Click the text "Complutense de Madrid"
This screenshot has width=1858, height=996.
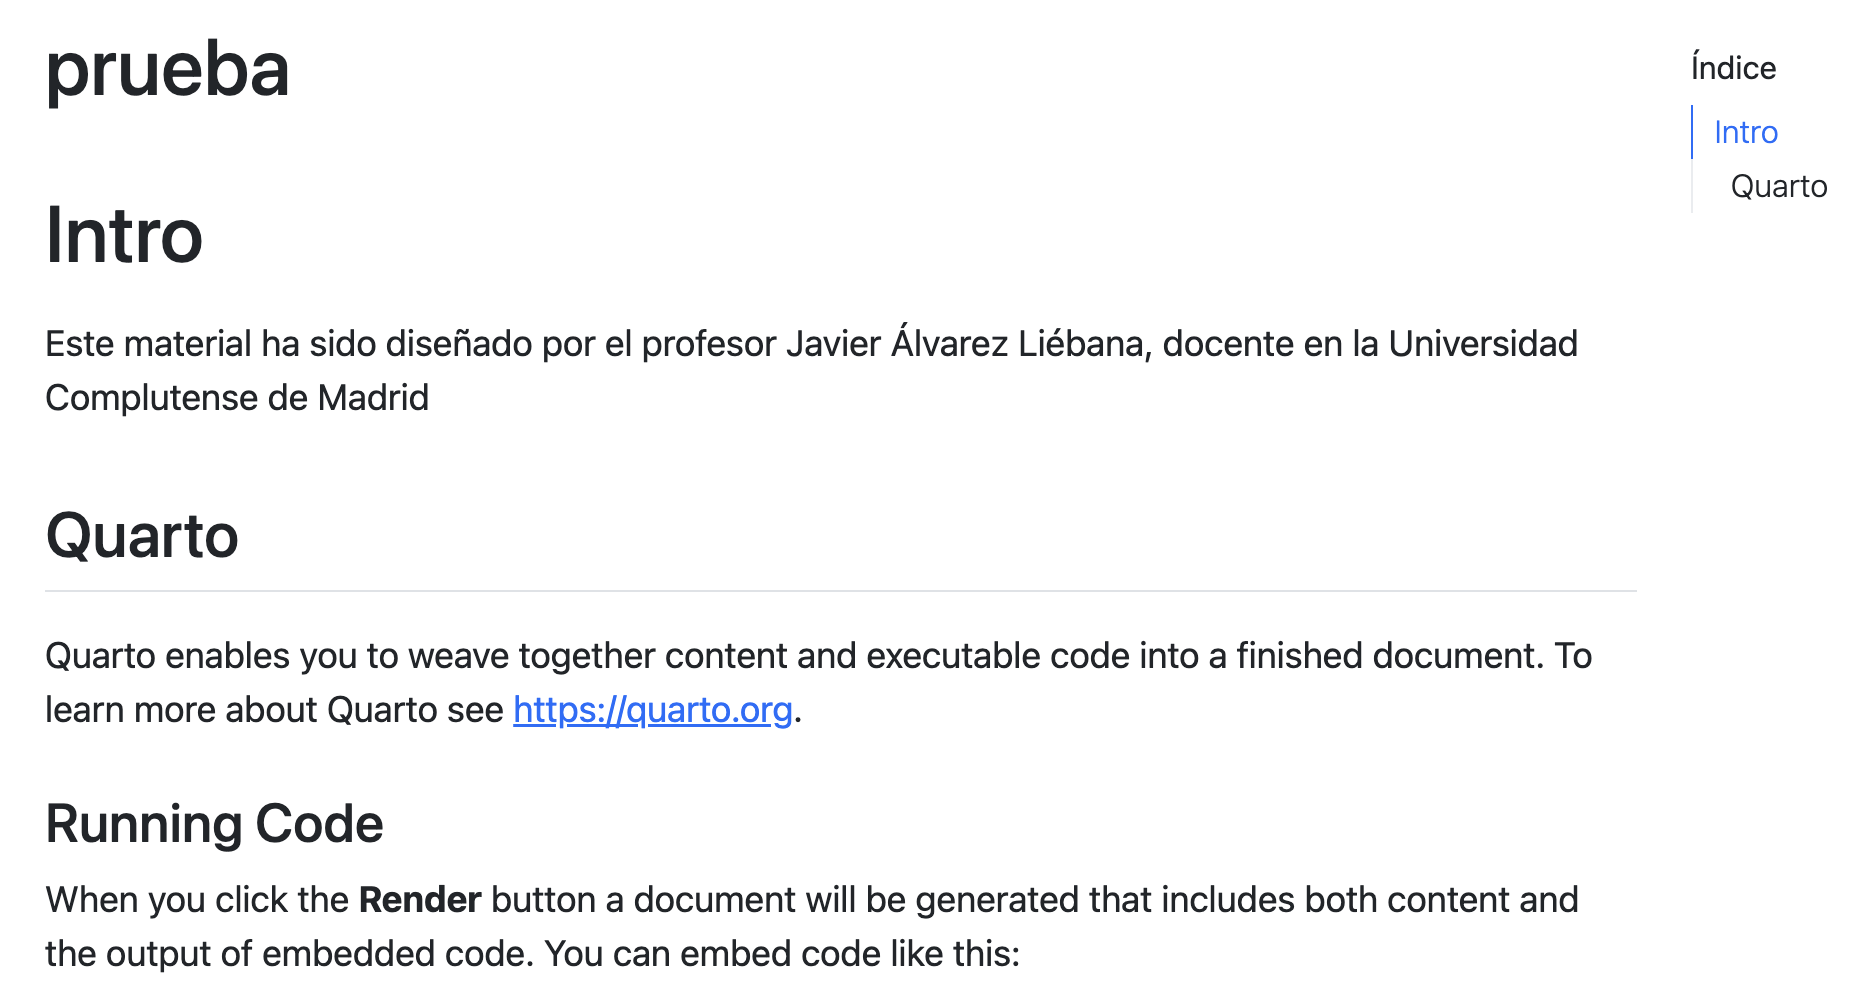tap(237, 398)
